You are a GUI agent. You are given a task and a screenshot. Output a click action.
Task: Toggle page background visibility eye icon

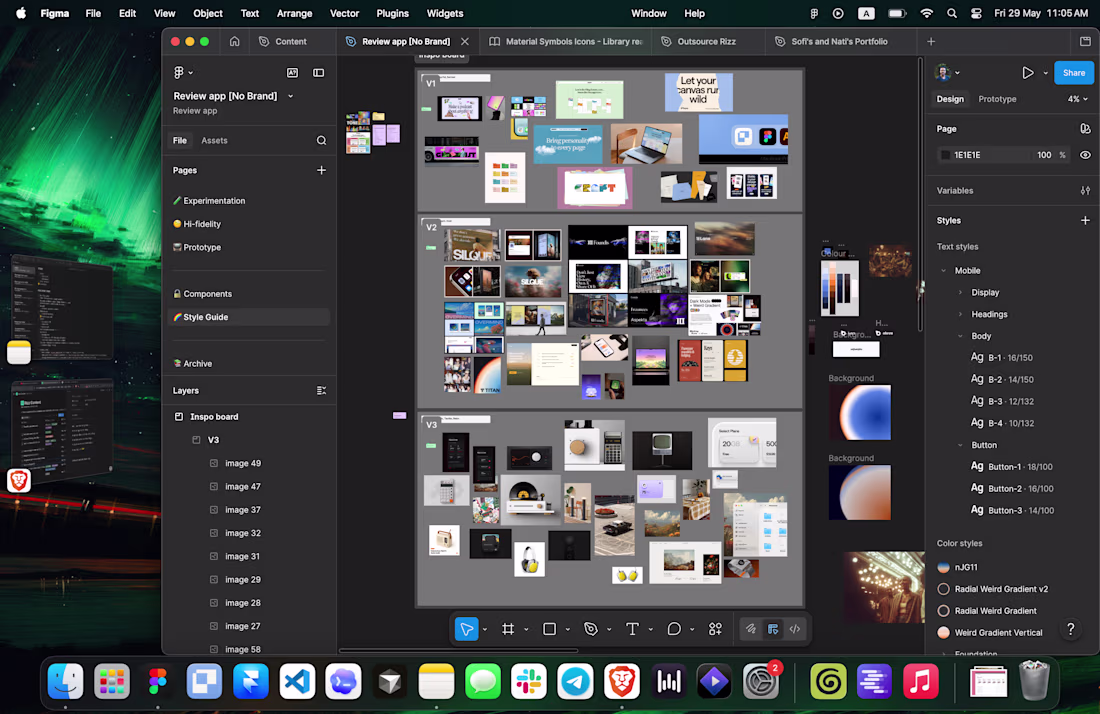click(1085, 155)
